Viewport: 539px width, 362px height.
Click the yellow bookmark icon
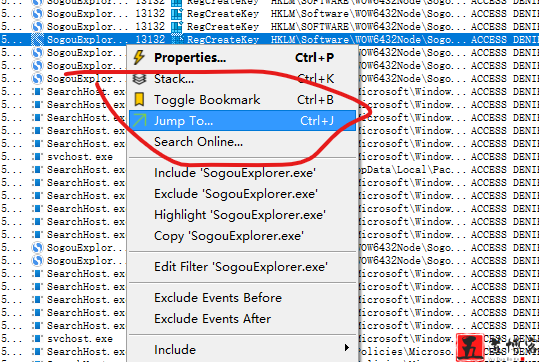(139, 99)
